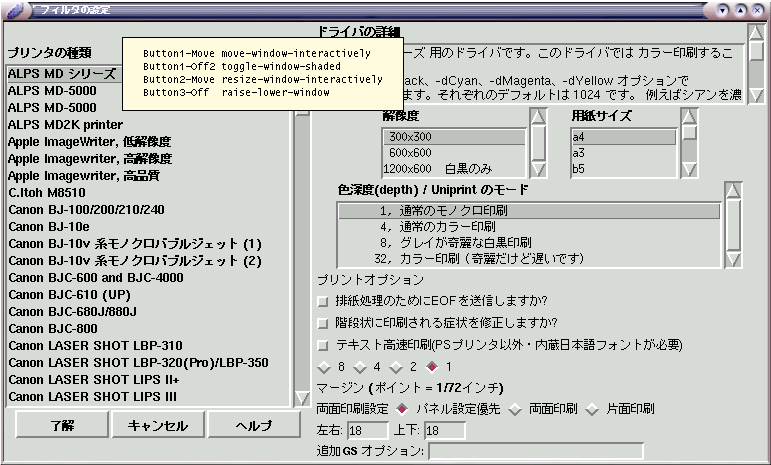The width and height of the screenshot is (771, 465).
Task: Select 両面印刷 radio button
Action: pyautogui.click(x=515, y=409)
